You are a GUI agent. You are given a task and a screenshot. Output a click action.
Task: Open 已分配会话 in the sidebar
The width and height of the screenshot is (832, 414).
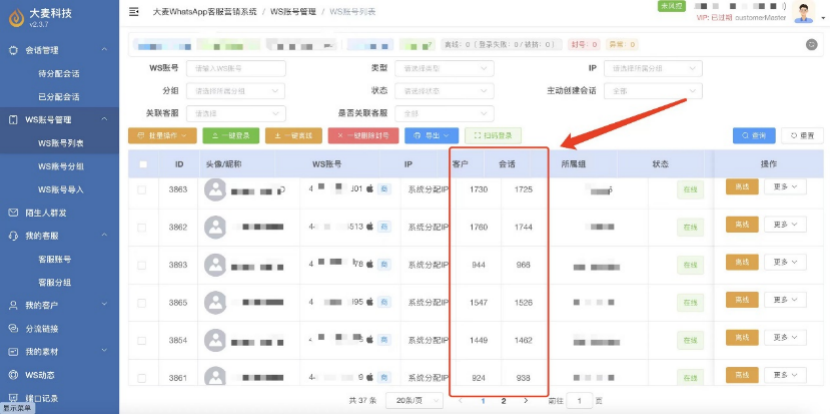point(58,97)
